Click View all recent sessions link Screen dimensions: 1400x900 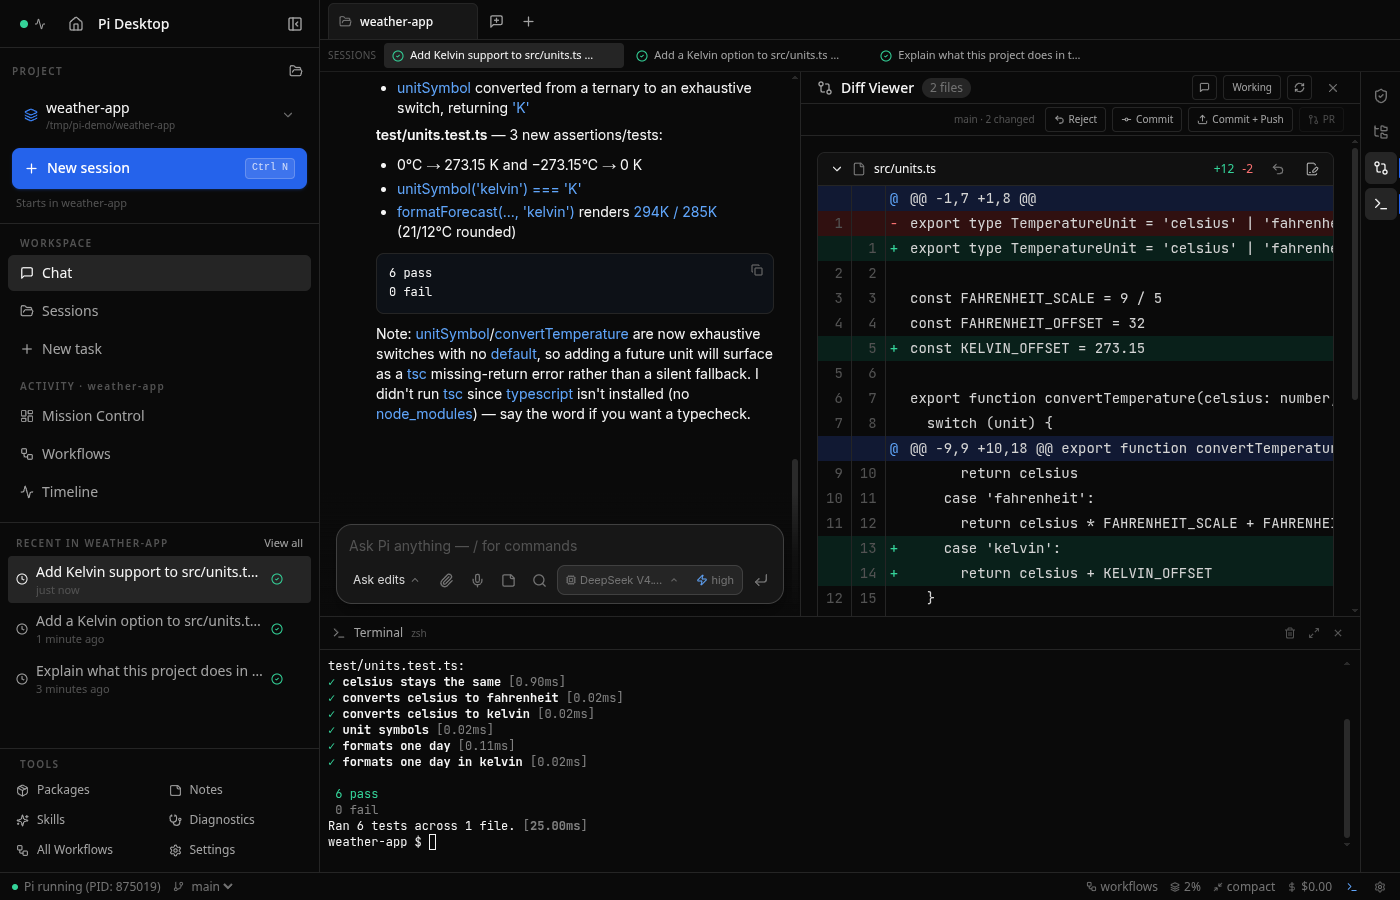click(x=283, y=543)
